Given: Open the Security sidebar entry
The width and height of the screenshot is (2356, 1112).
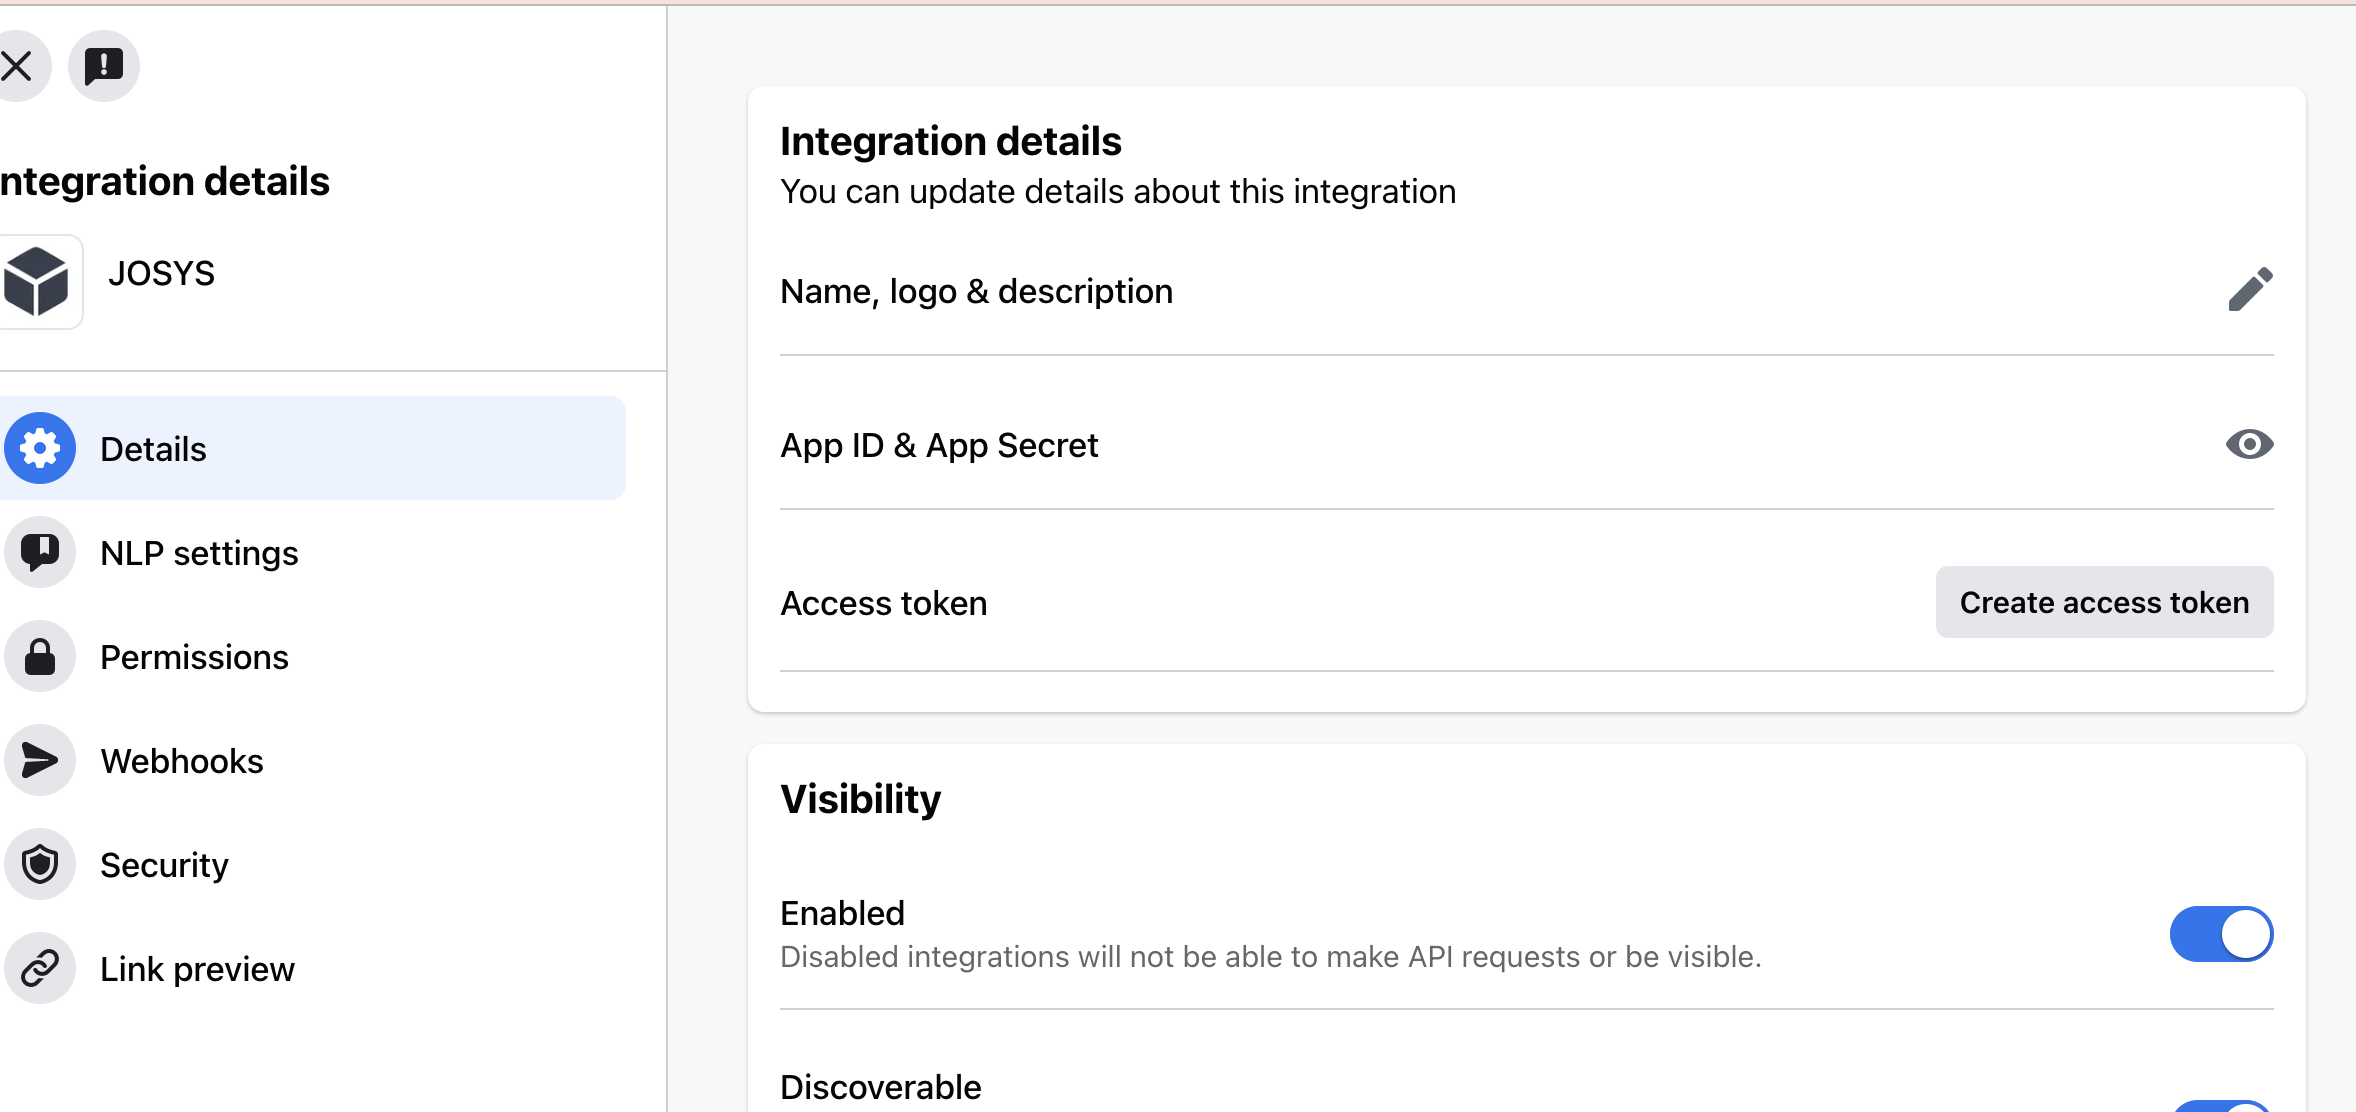Looking at the screenshot, I should click(x=164, y=865).
